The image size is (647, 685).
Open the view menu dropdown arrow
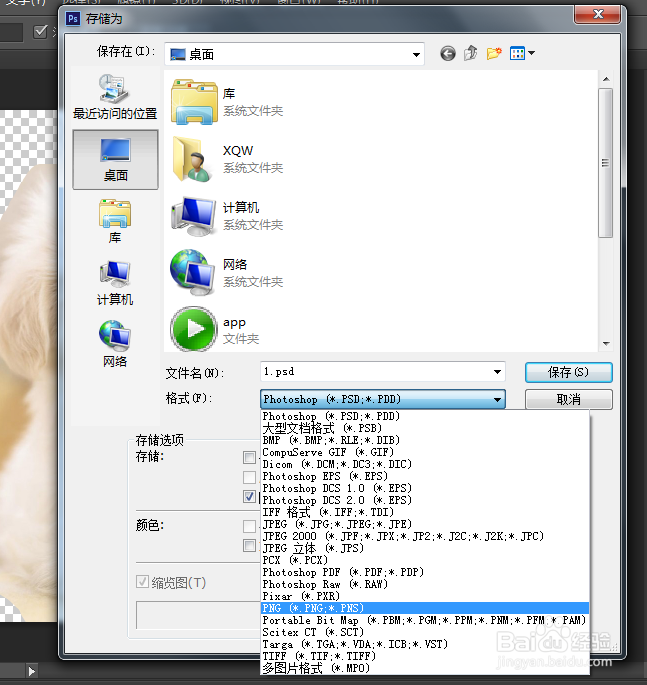[531, 53]
